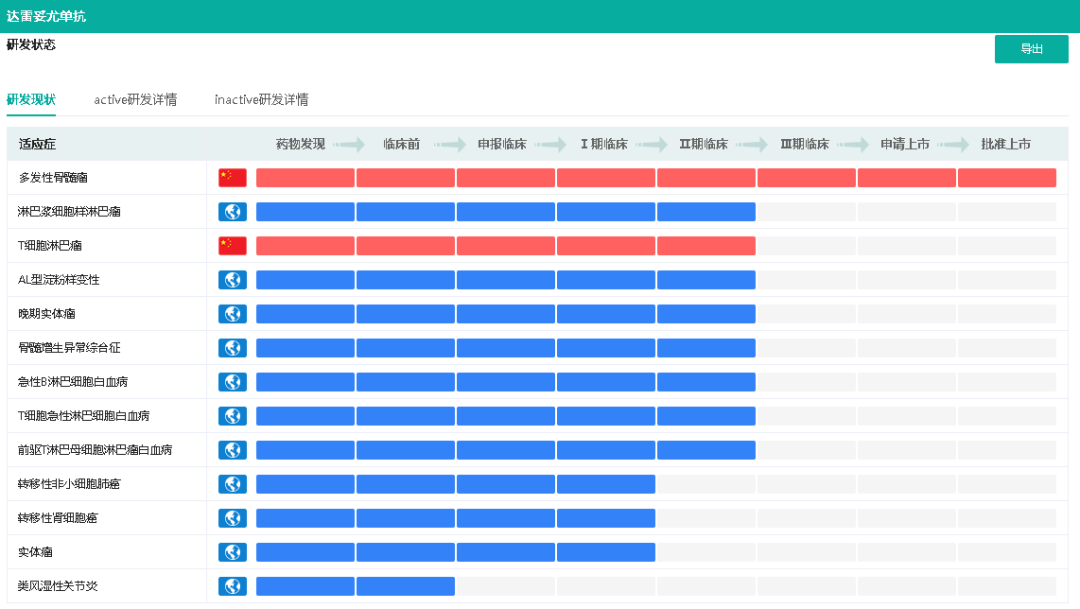Click the red 批准上市 bar for 多发性骨髓瘤
The image size is (1080, 609).
click(1006, 178)
